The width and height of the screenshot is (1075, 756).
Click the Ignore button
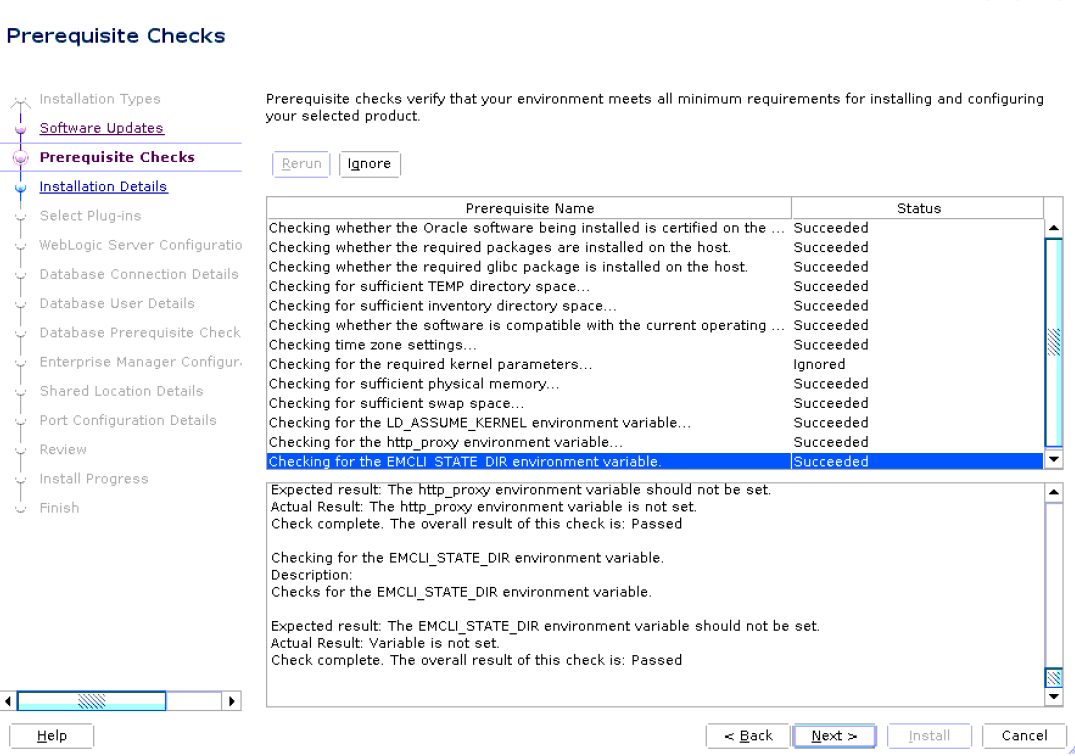(x=369, y=163)
